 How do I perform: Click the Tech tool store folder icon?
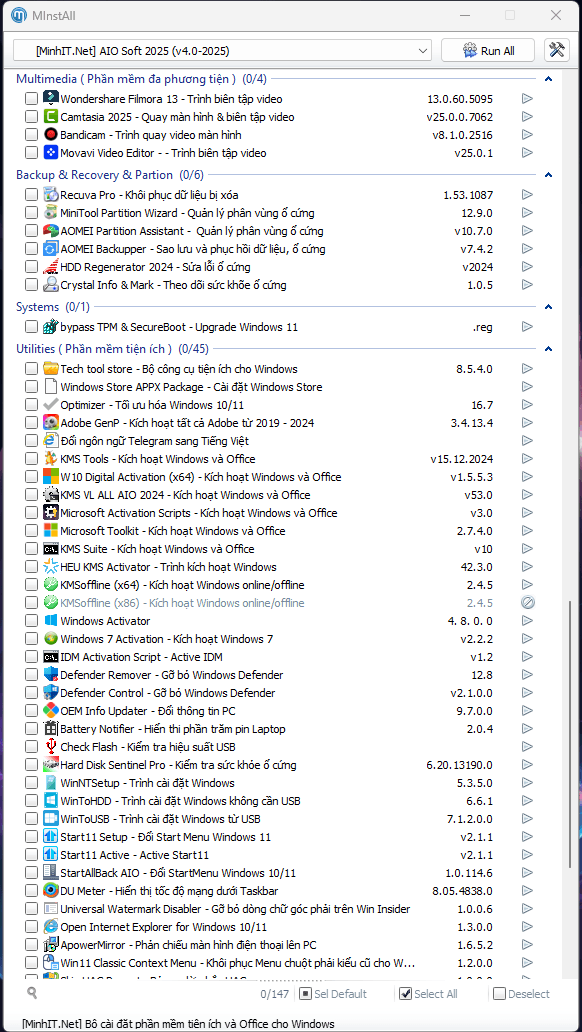[51, 369]
